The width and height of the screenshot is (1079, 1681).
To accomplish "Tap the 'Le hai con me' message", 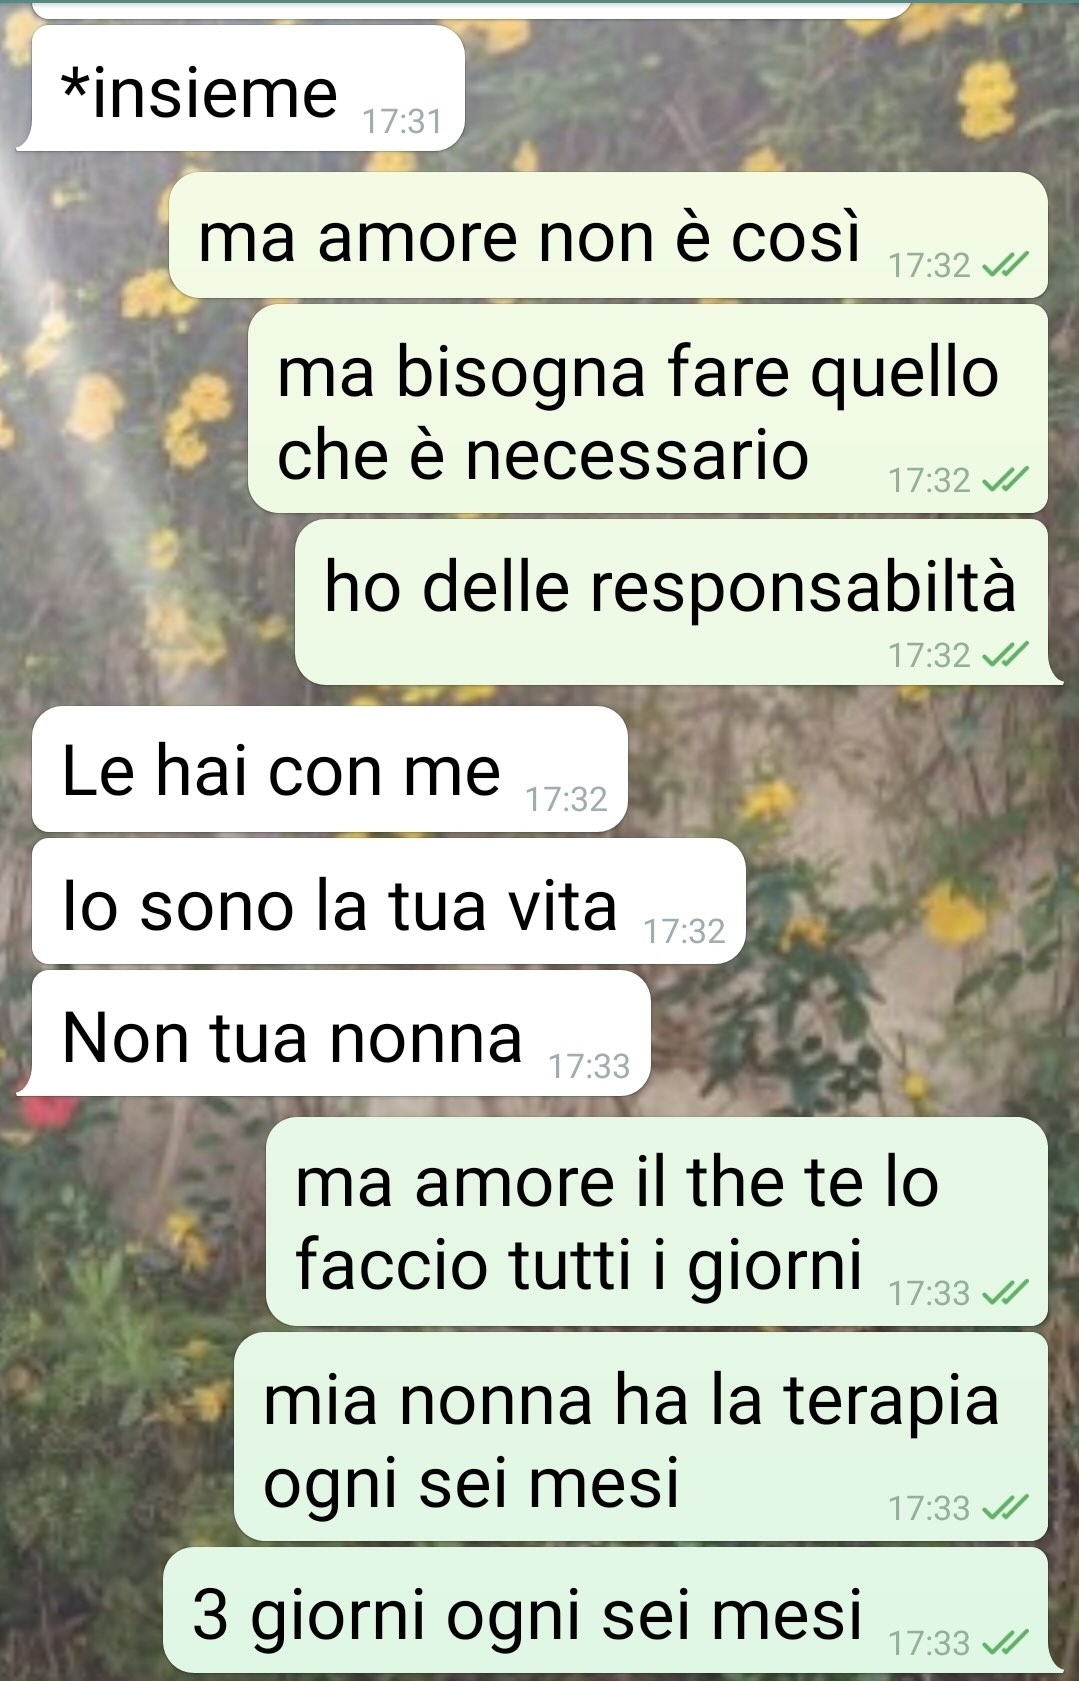I will coord(329,769).
